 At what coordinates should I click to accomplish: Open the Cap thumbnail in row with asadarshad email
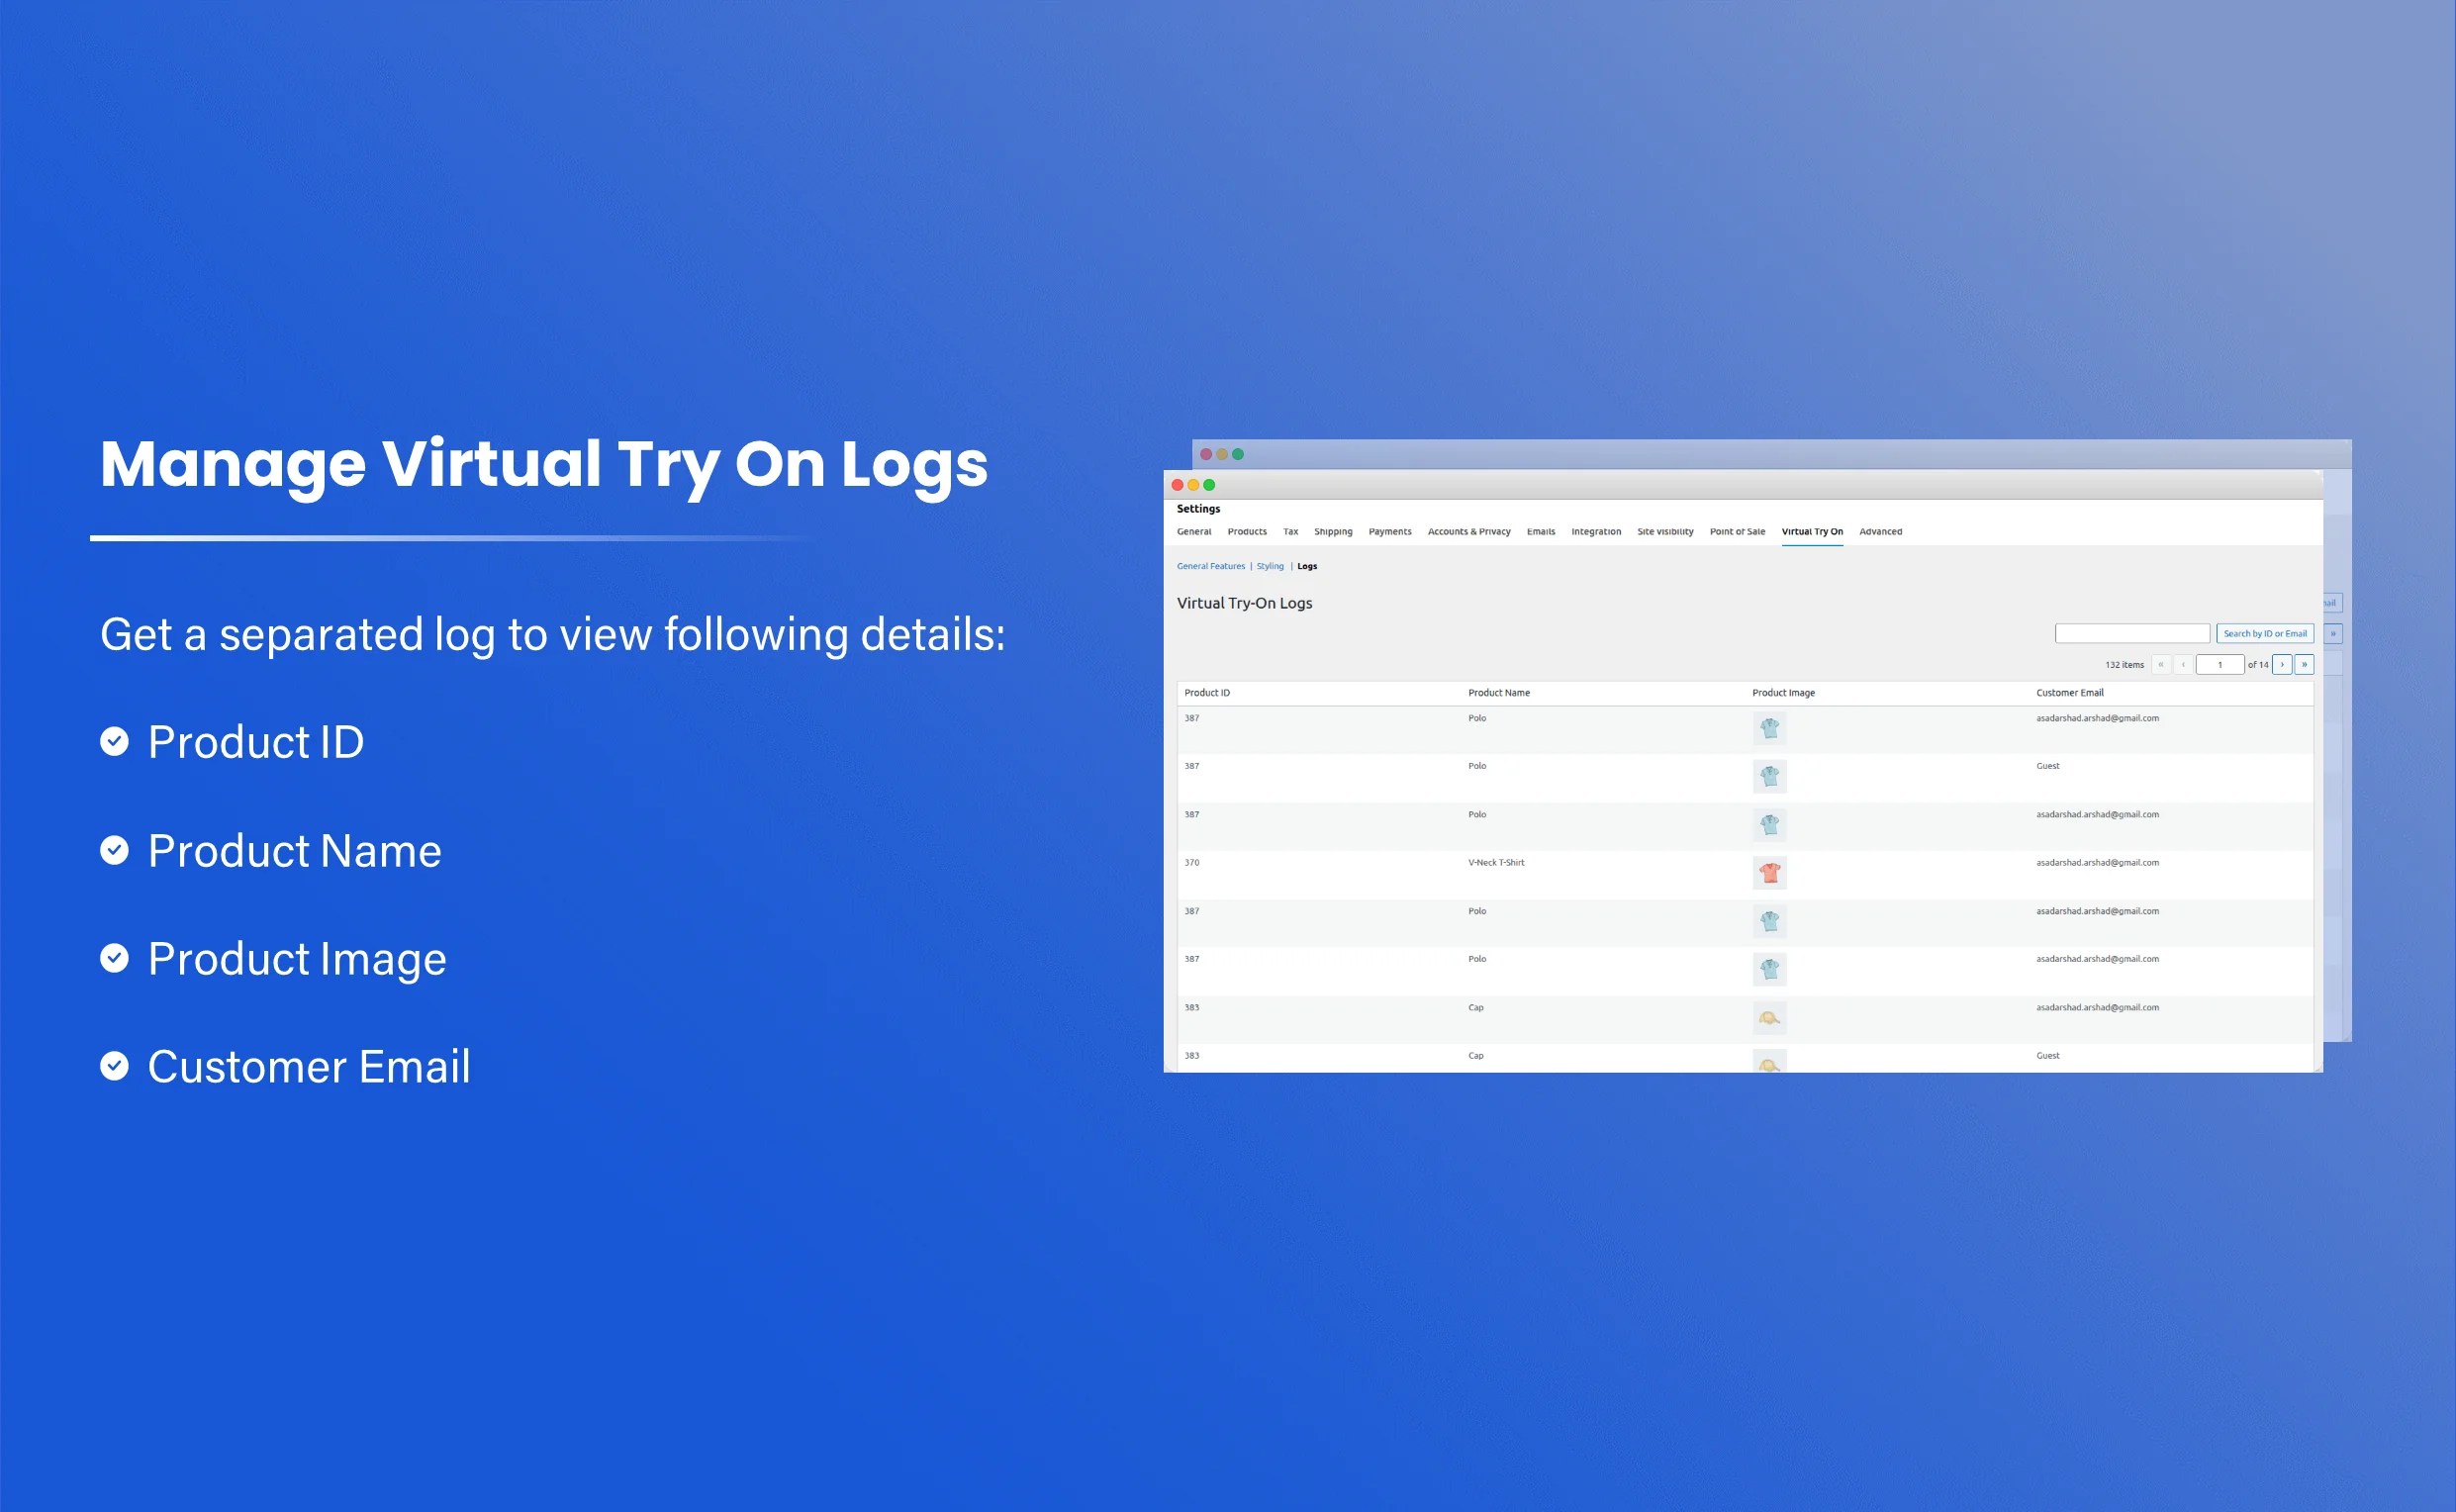[1770, 1018]
